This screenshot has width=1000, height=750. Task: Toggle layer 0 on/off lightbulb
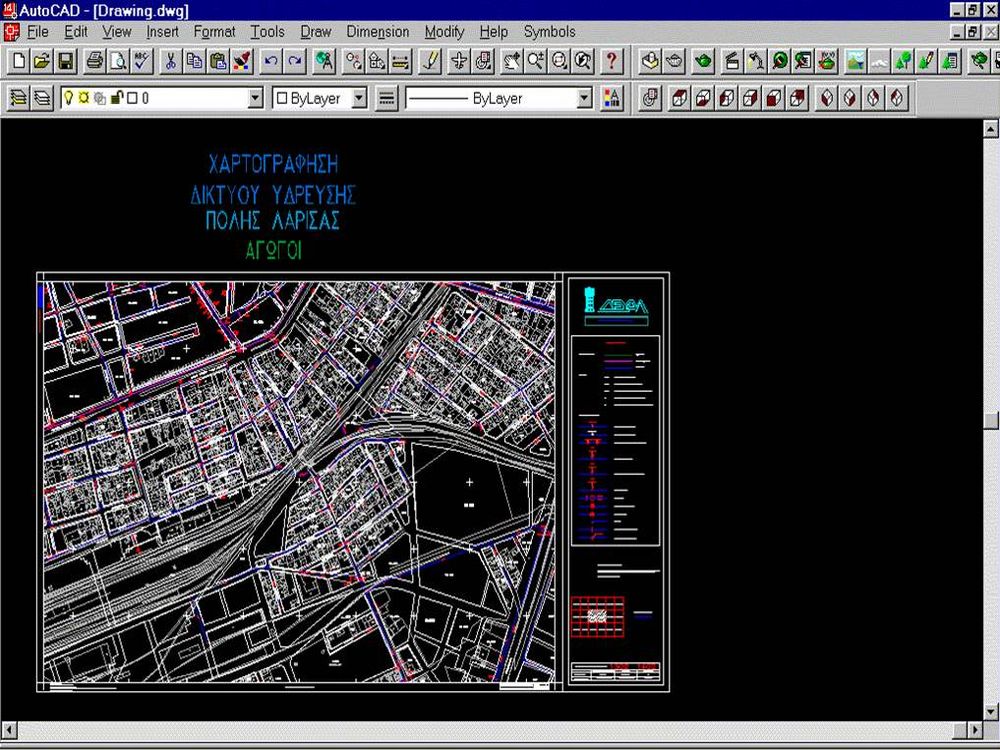click(68, 98)
